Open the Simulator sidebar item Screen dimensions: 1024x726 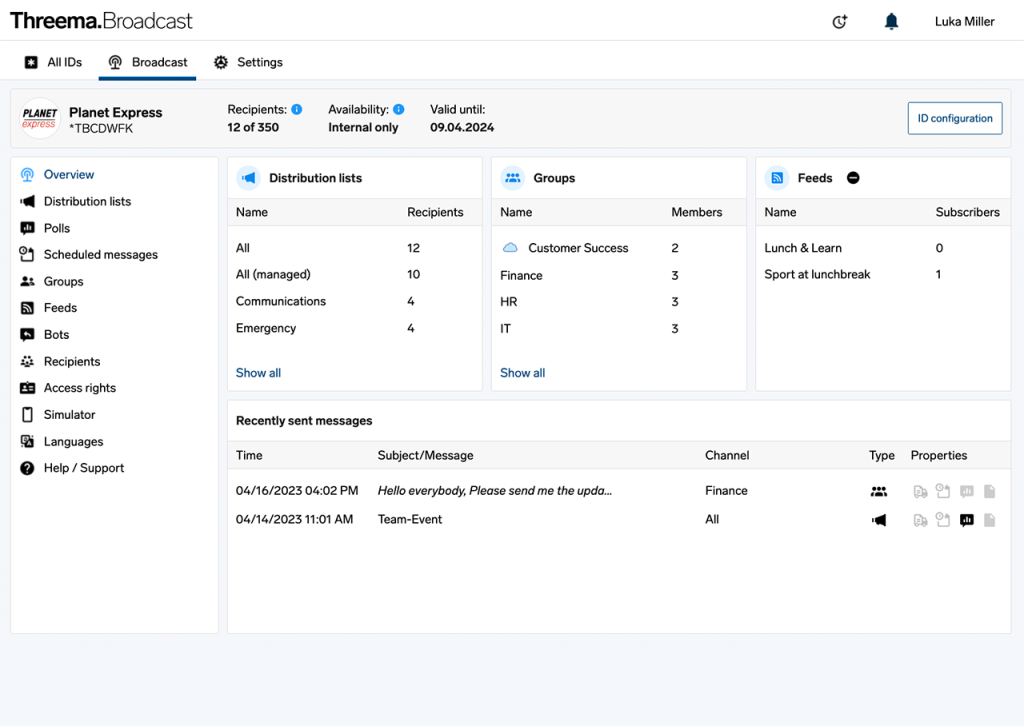pyautogui.click(x=69, y=415)
